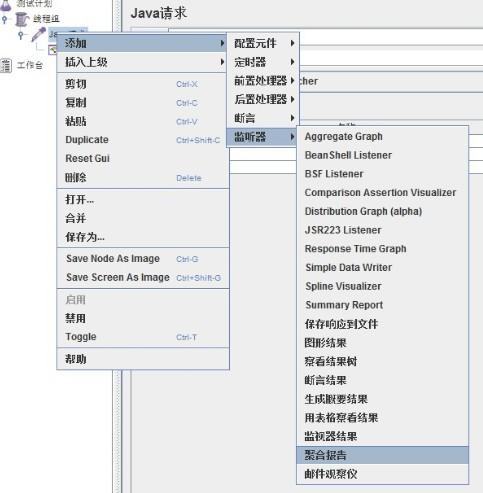The height and width of the screenshot is (493, 483).
Task: Click the workbench (工作台) icon
Action: click(6, 65)
